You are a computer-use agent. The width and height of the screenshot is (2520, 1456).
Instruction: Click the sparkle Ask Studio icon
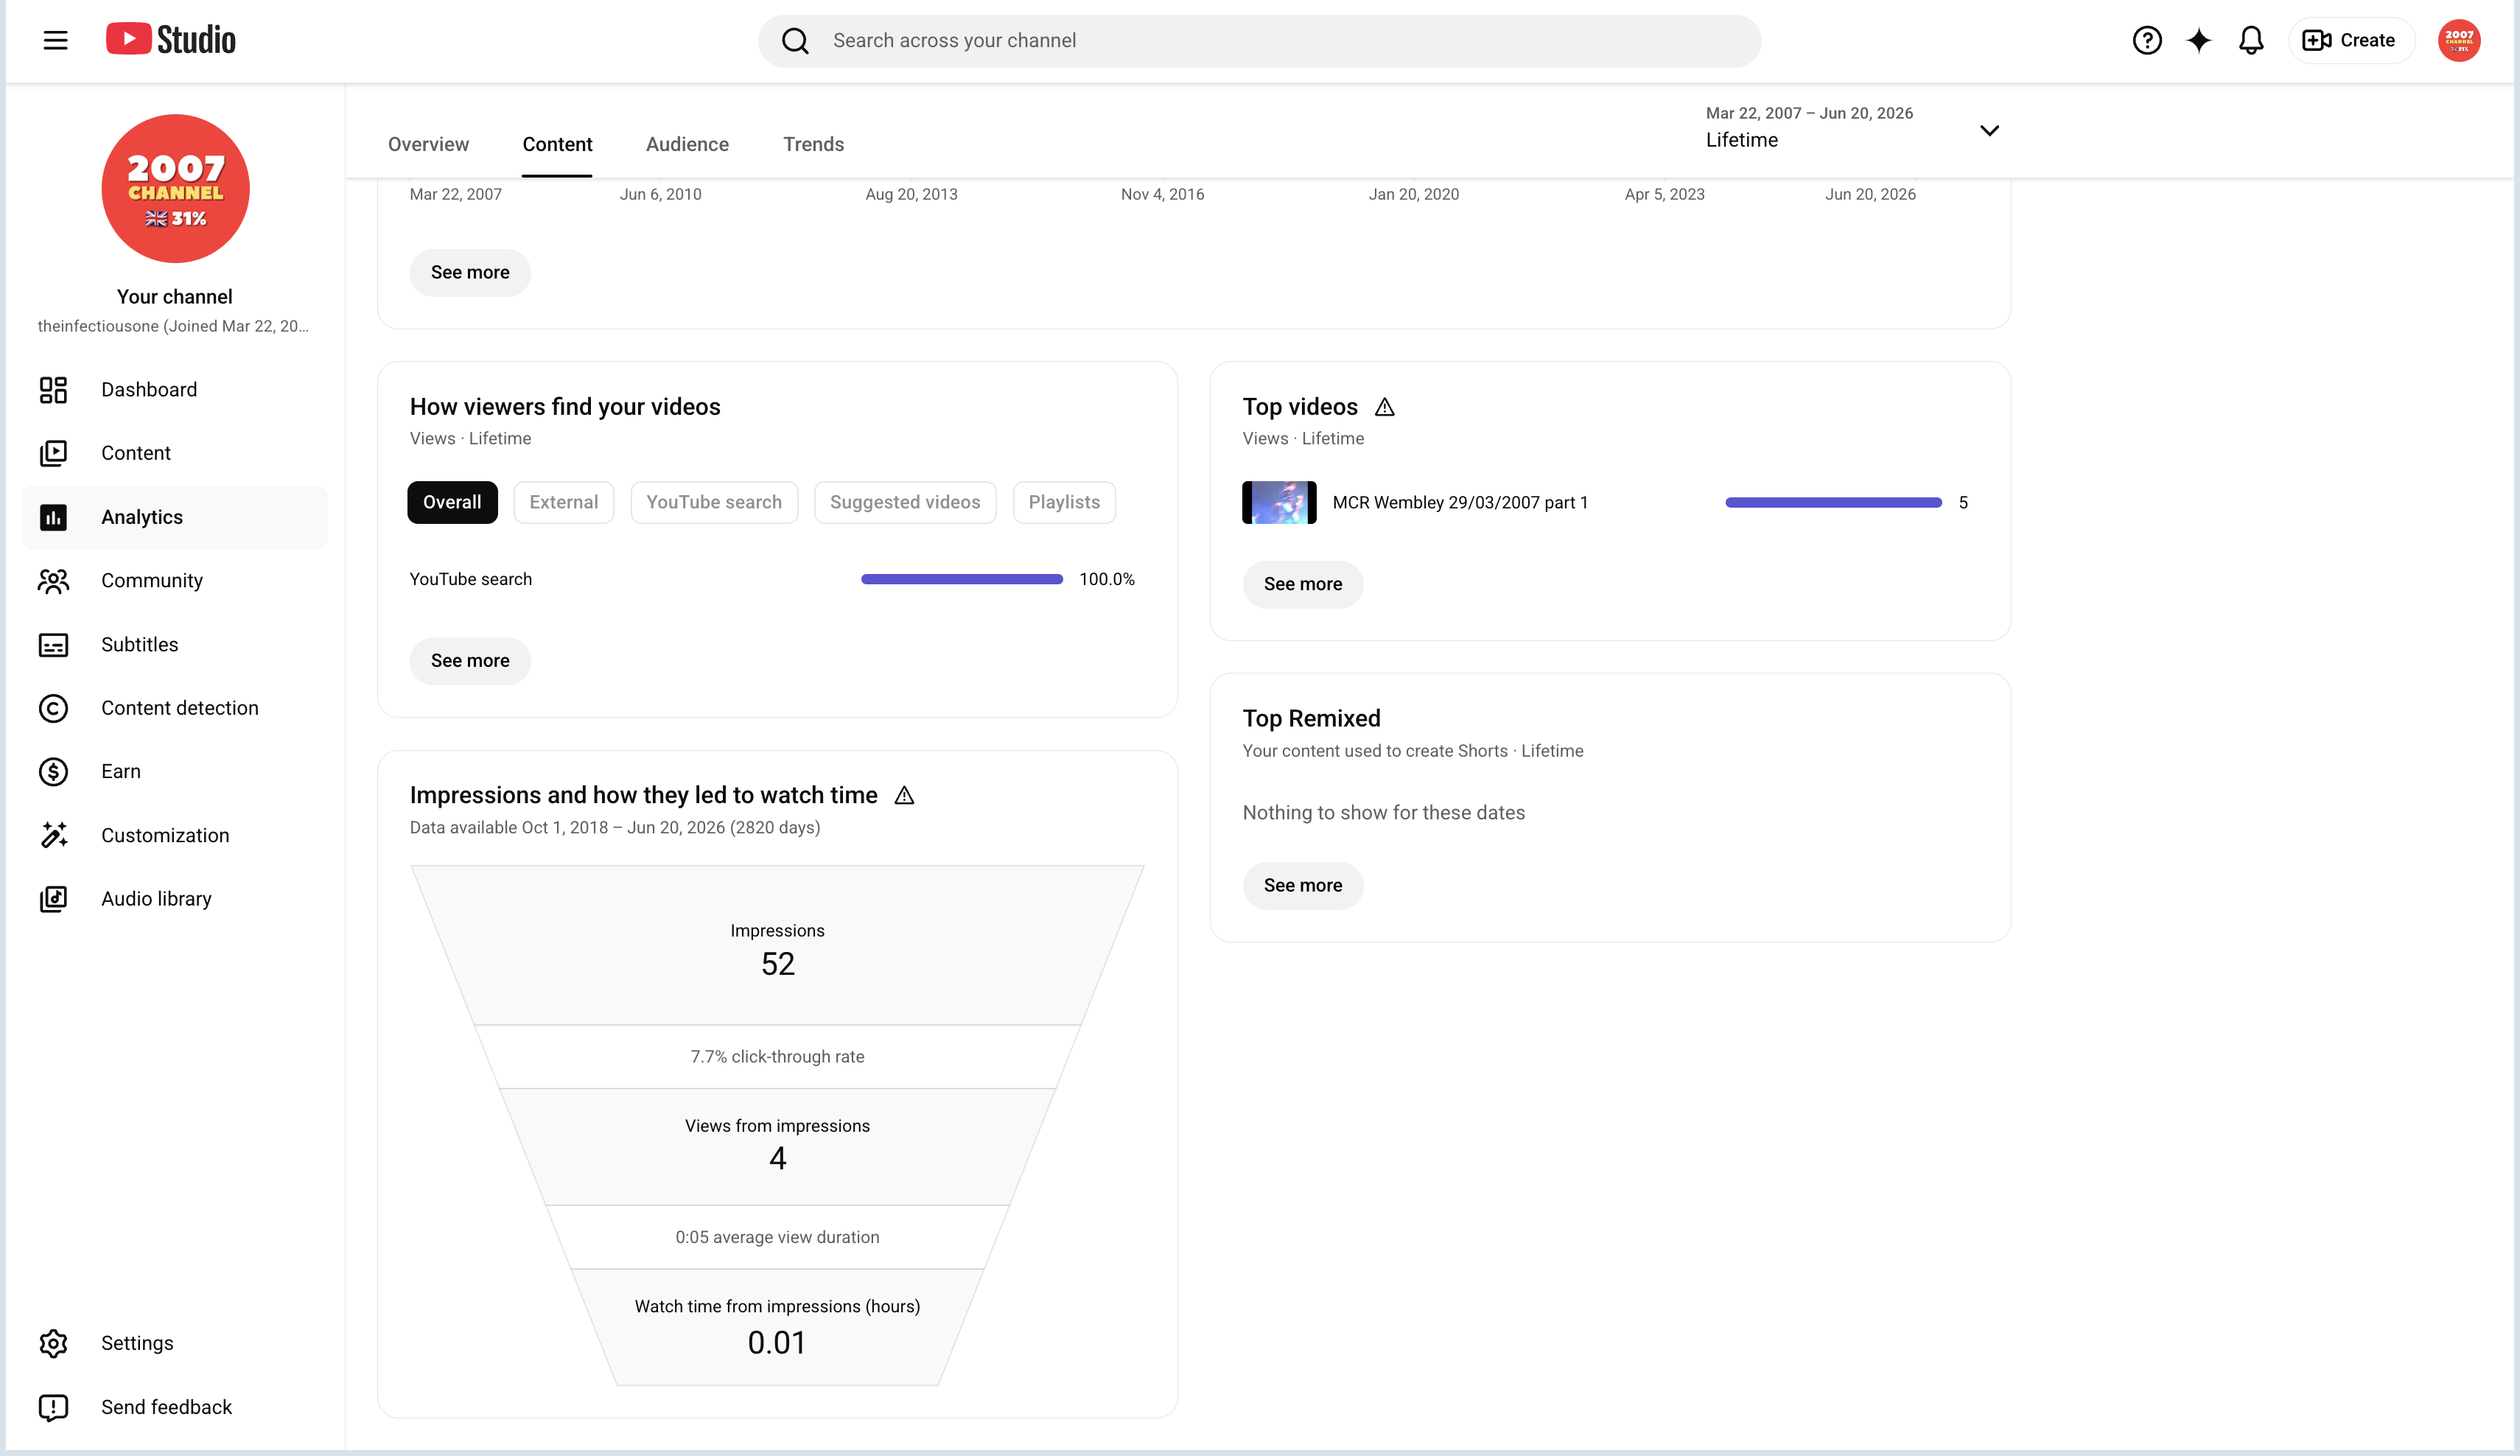(x=2199, y=40)
